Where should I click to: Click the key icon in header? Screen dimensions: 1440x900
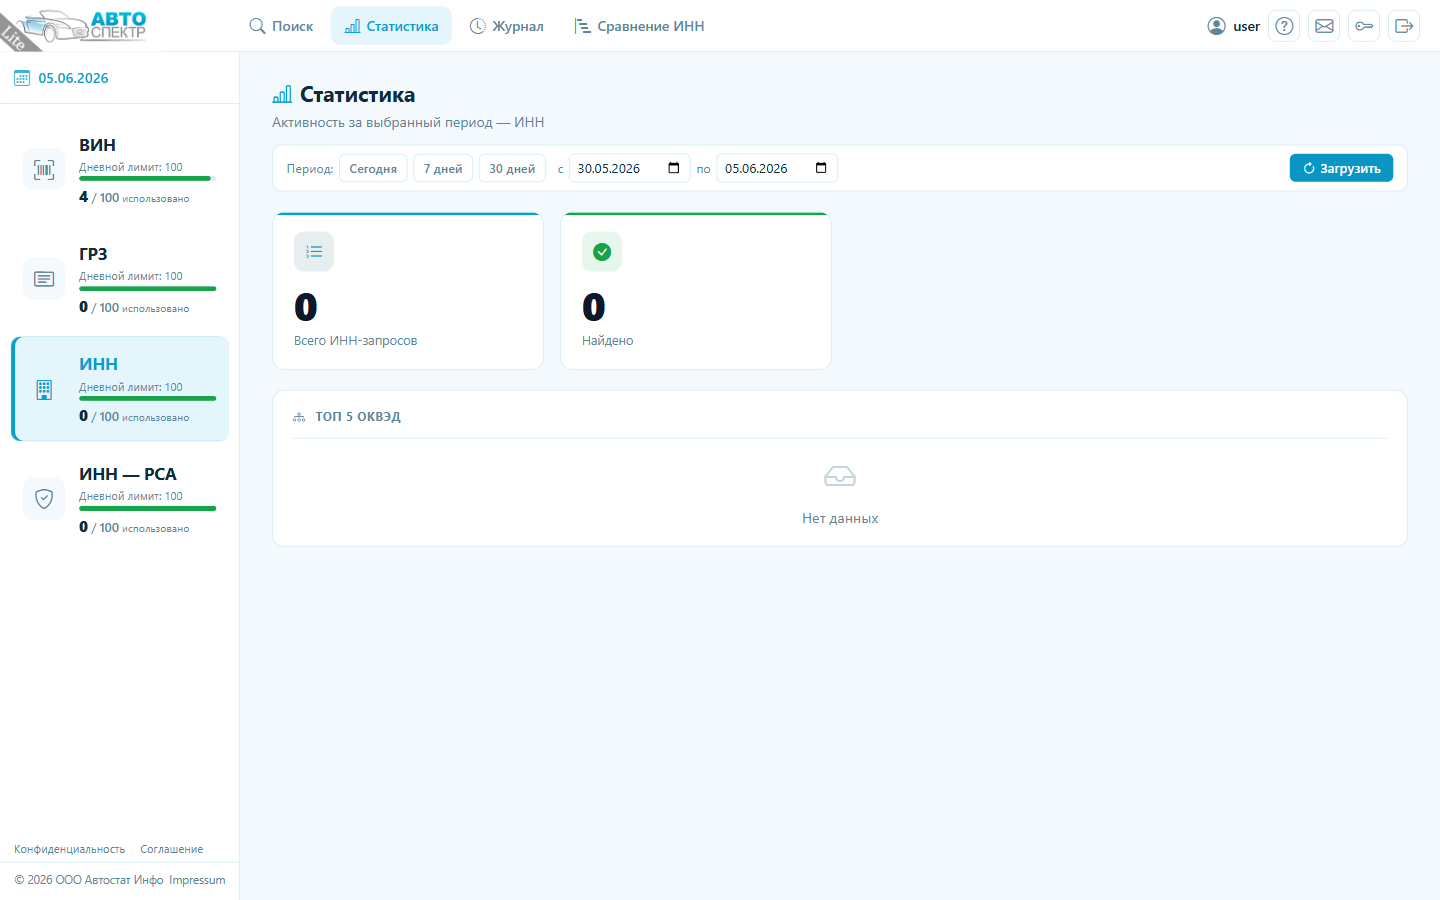click(1364, 26)
